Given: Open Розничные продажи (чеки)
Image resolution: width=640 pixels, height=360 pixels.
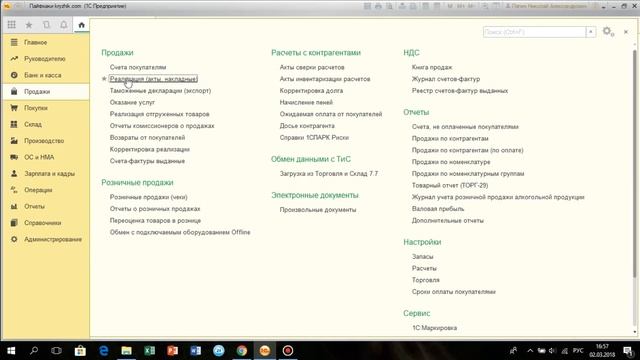Looking at the screenshot, I should [149, 197].
